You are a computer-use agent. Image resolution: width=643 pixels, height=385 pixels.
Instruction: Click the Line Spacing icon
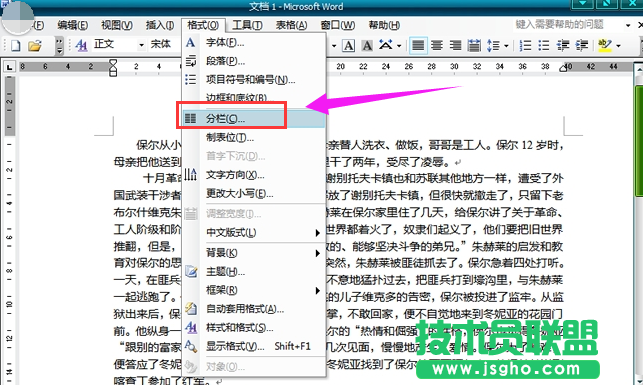[x=493, y=46]
